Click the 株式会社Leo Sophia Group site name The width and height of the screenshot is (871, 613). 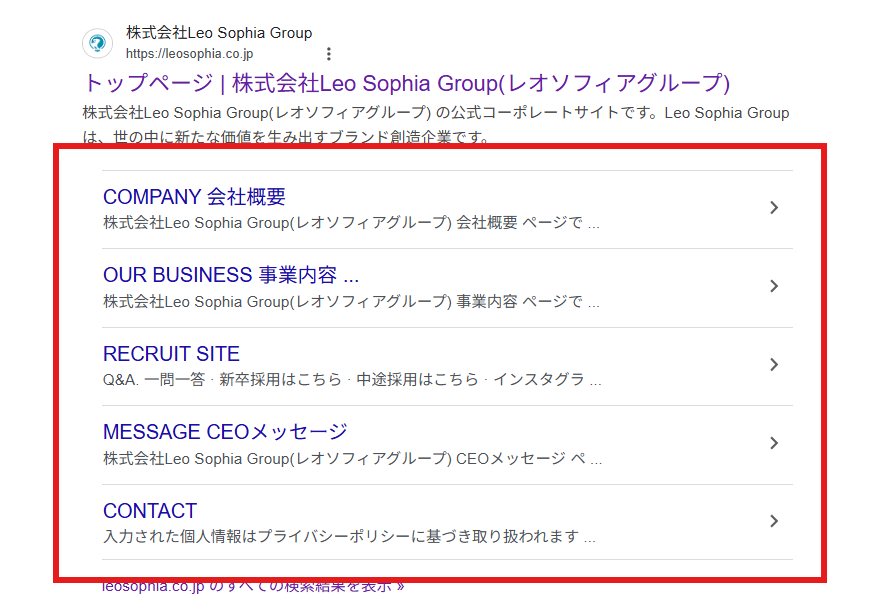pyautogui.click(x=219, y=33)
